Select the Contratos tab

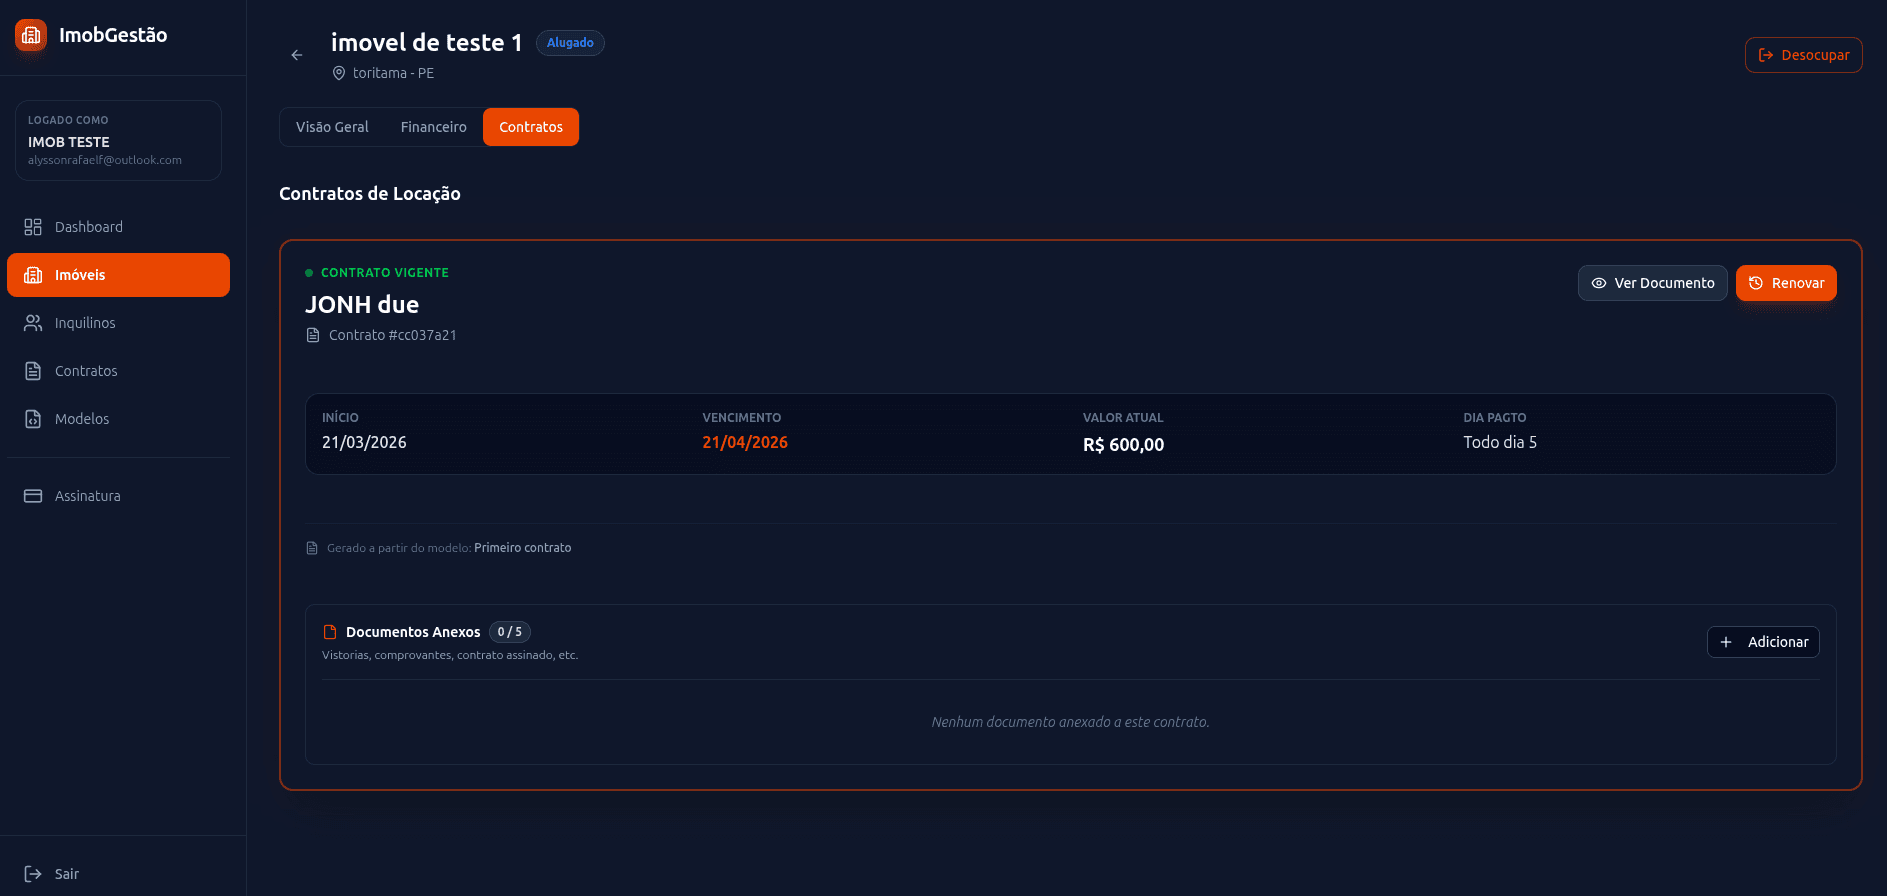click(x=530, y=127)
